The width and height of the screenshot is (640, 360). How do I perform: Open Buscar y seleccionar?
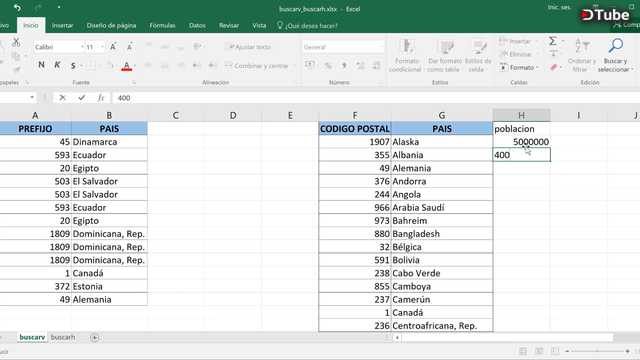(615, 56)
